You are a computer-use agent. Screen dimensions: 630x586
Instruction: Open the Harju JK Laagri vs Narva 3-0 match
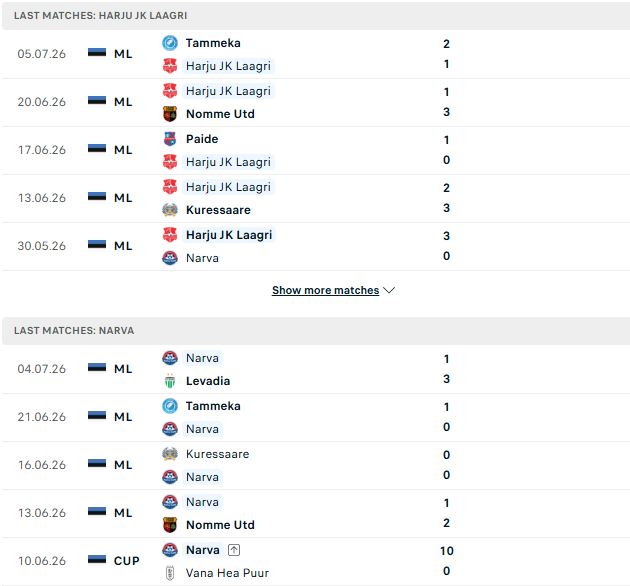coord(315,246)
